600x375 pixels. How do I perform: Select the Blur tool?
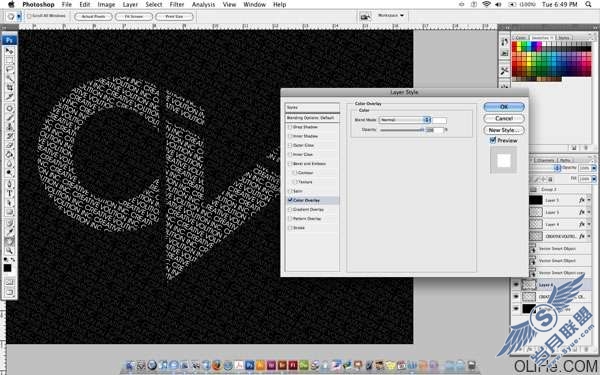click(9, 163)
